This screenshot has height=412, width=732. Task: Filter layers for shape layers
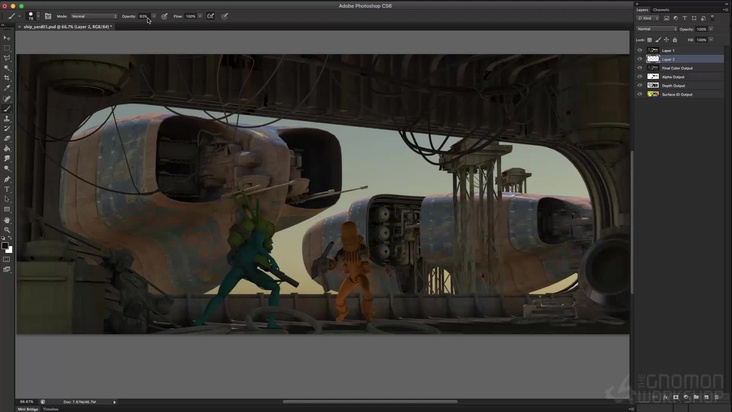(x=694, y=18)
